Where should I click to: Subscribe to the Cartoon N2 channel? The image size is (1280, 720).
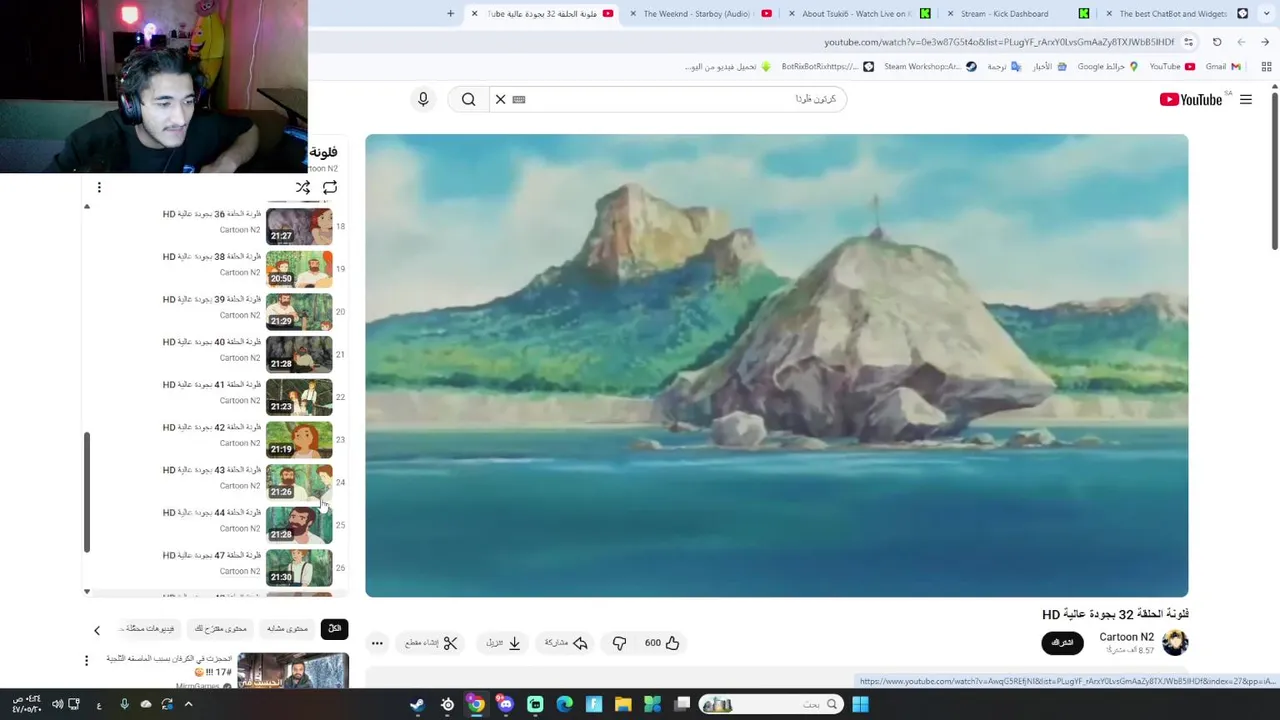(x=1062, y=643)
